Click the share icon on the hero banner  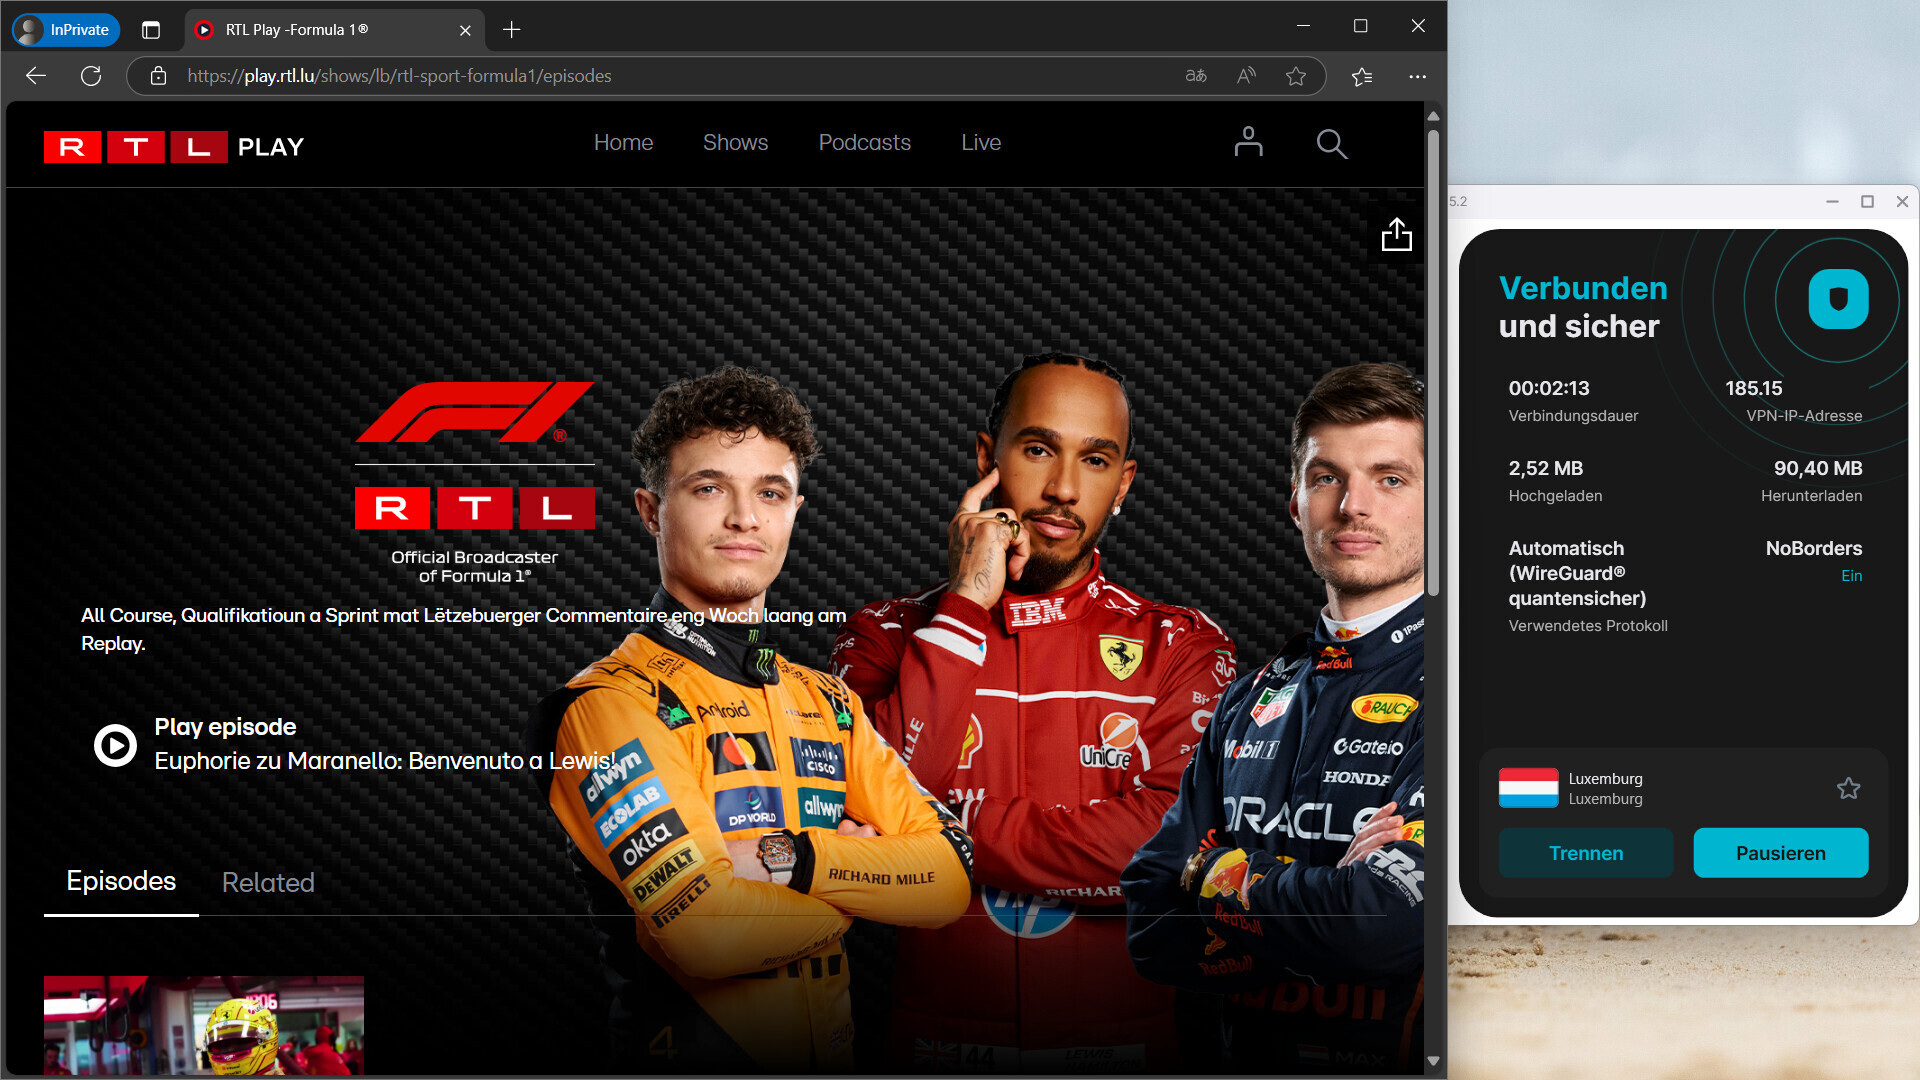1396,235
